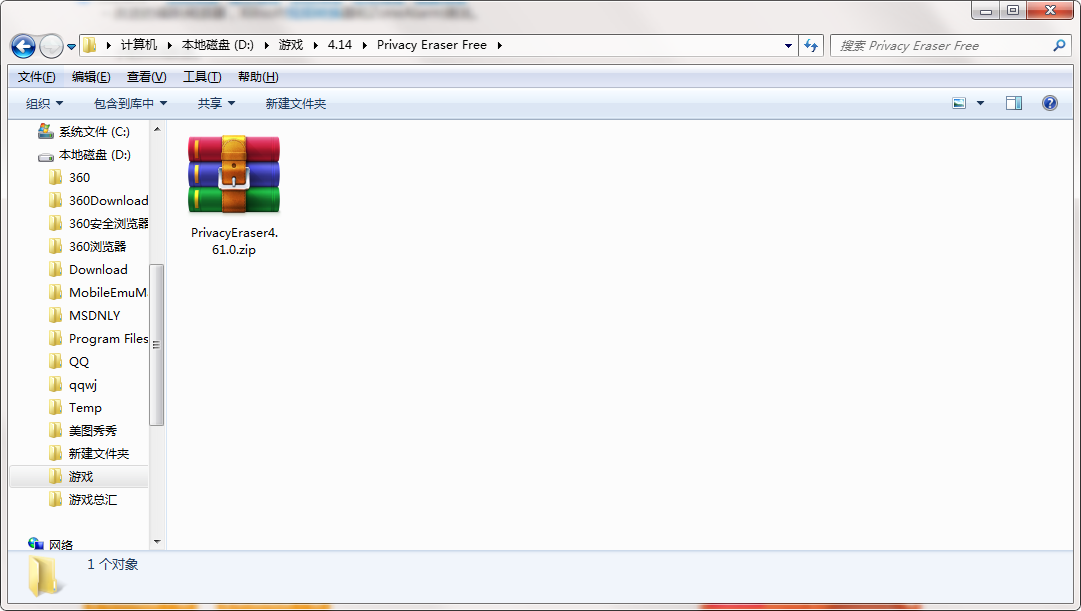
Task: Select 本地磁盘 (D:) in navigation pane
Action: pyautogui.click(x=94, y=154)
